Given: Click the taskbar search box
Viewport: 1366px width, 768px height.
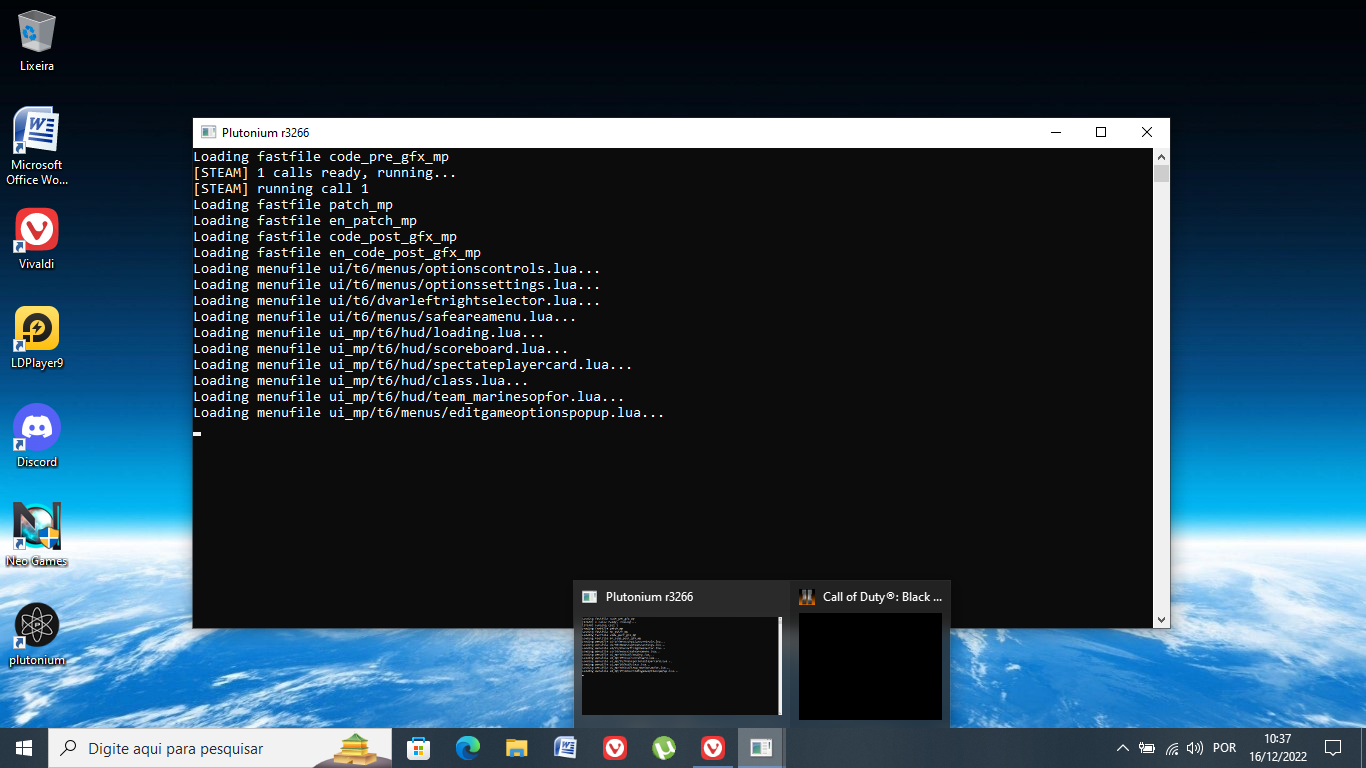Looking at the screenshot, I should coord(220,748).
